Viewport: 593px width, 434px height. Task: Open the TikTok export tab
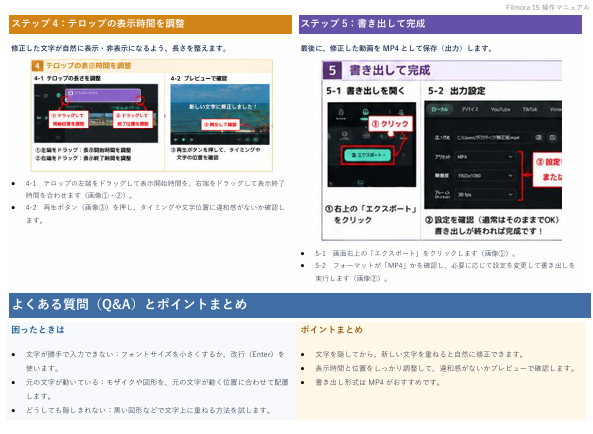point(529,109)
